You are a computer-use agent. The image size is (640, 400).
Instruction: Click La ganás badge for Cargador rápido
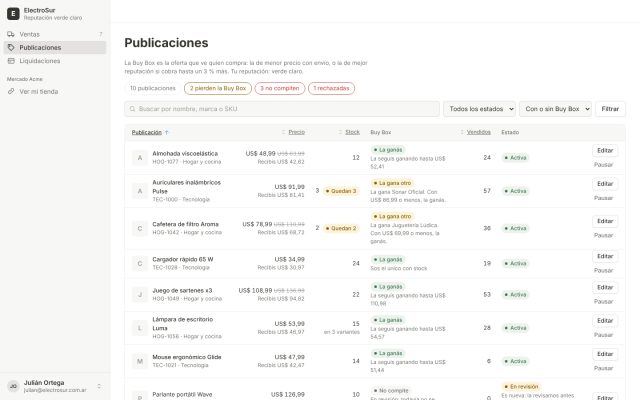(388, 260)
